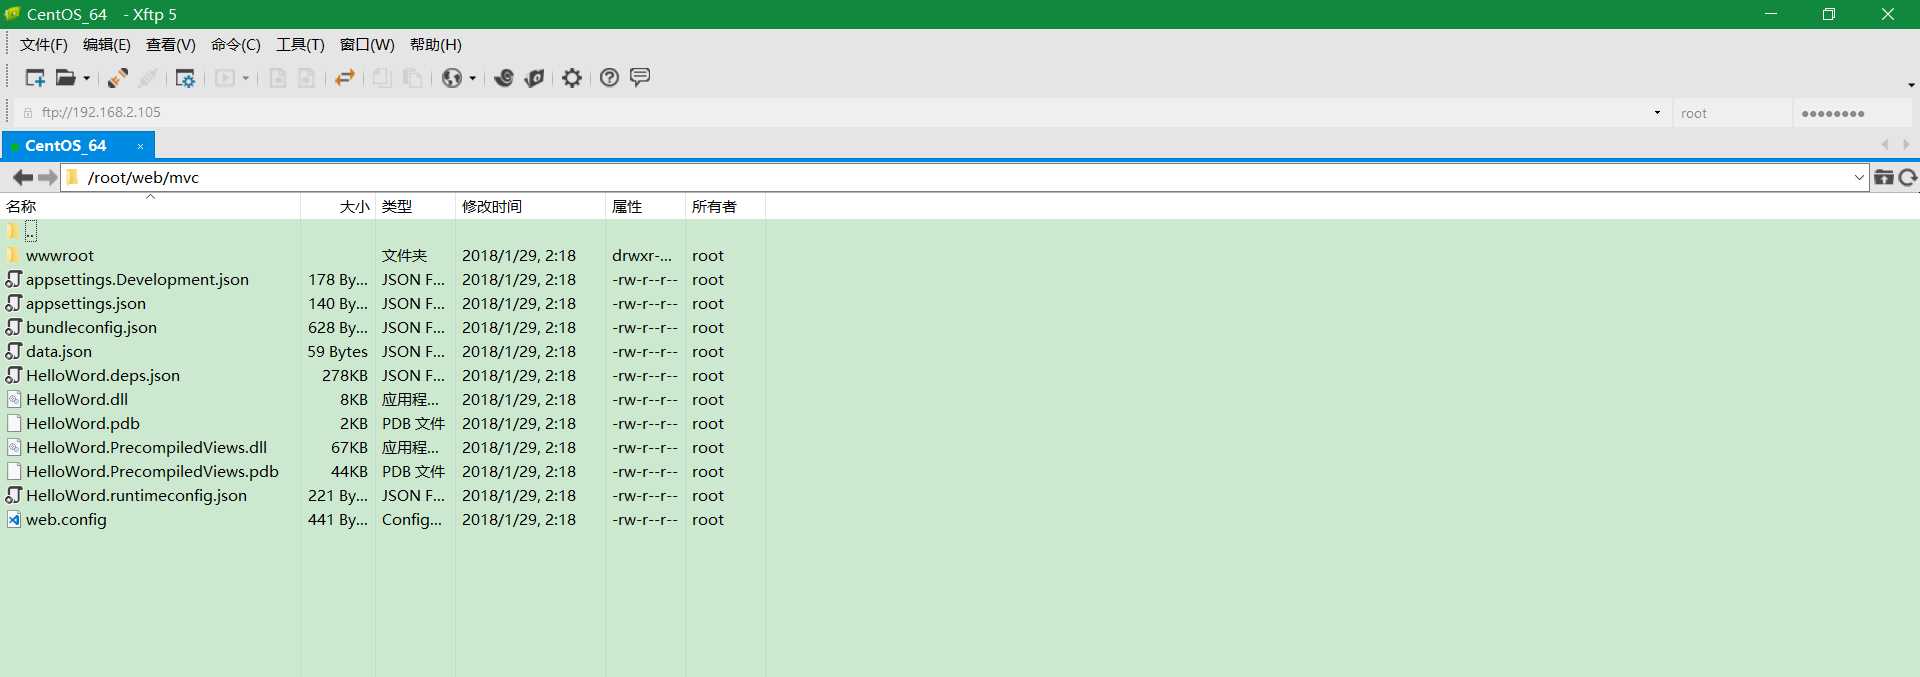
Task: Click the forward navigation arrow
Action: (47, 178)
